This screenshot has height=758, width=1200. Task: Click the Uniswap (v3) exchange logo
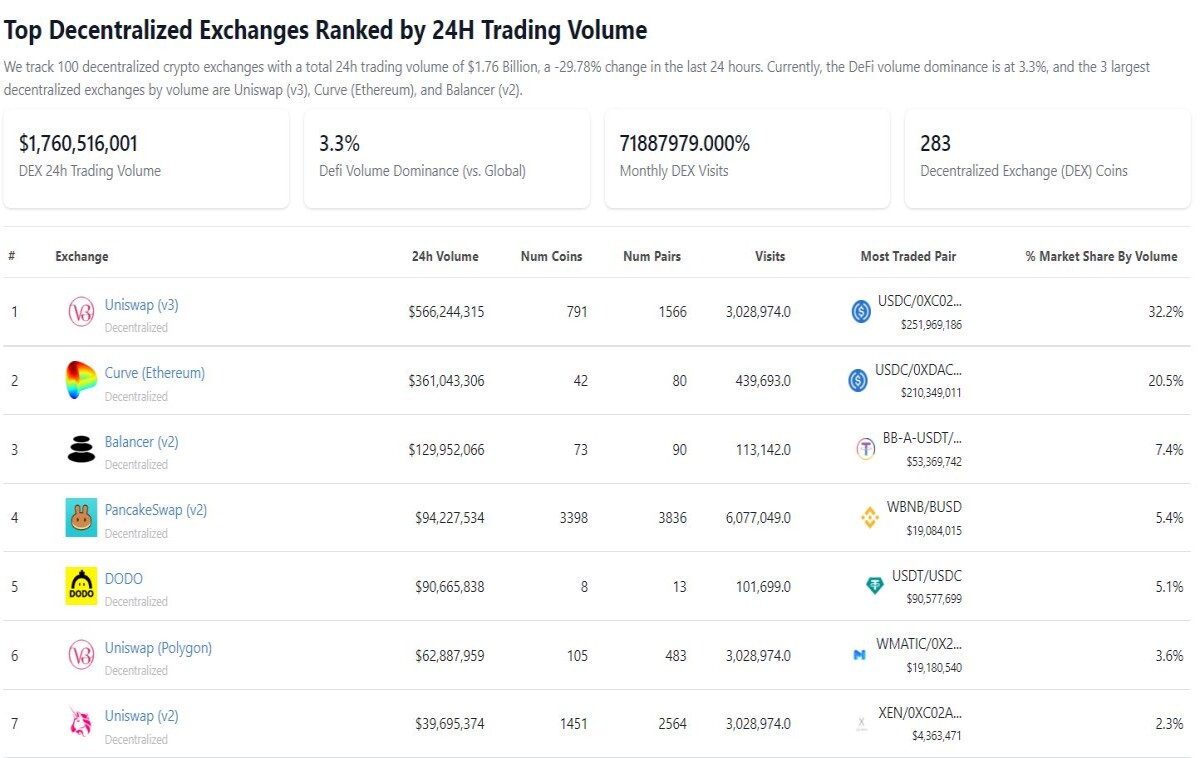[x=81, y=312]
